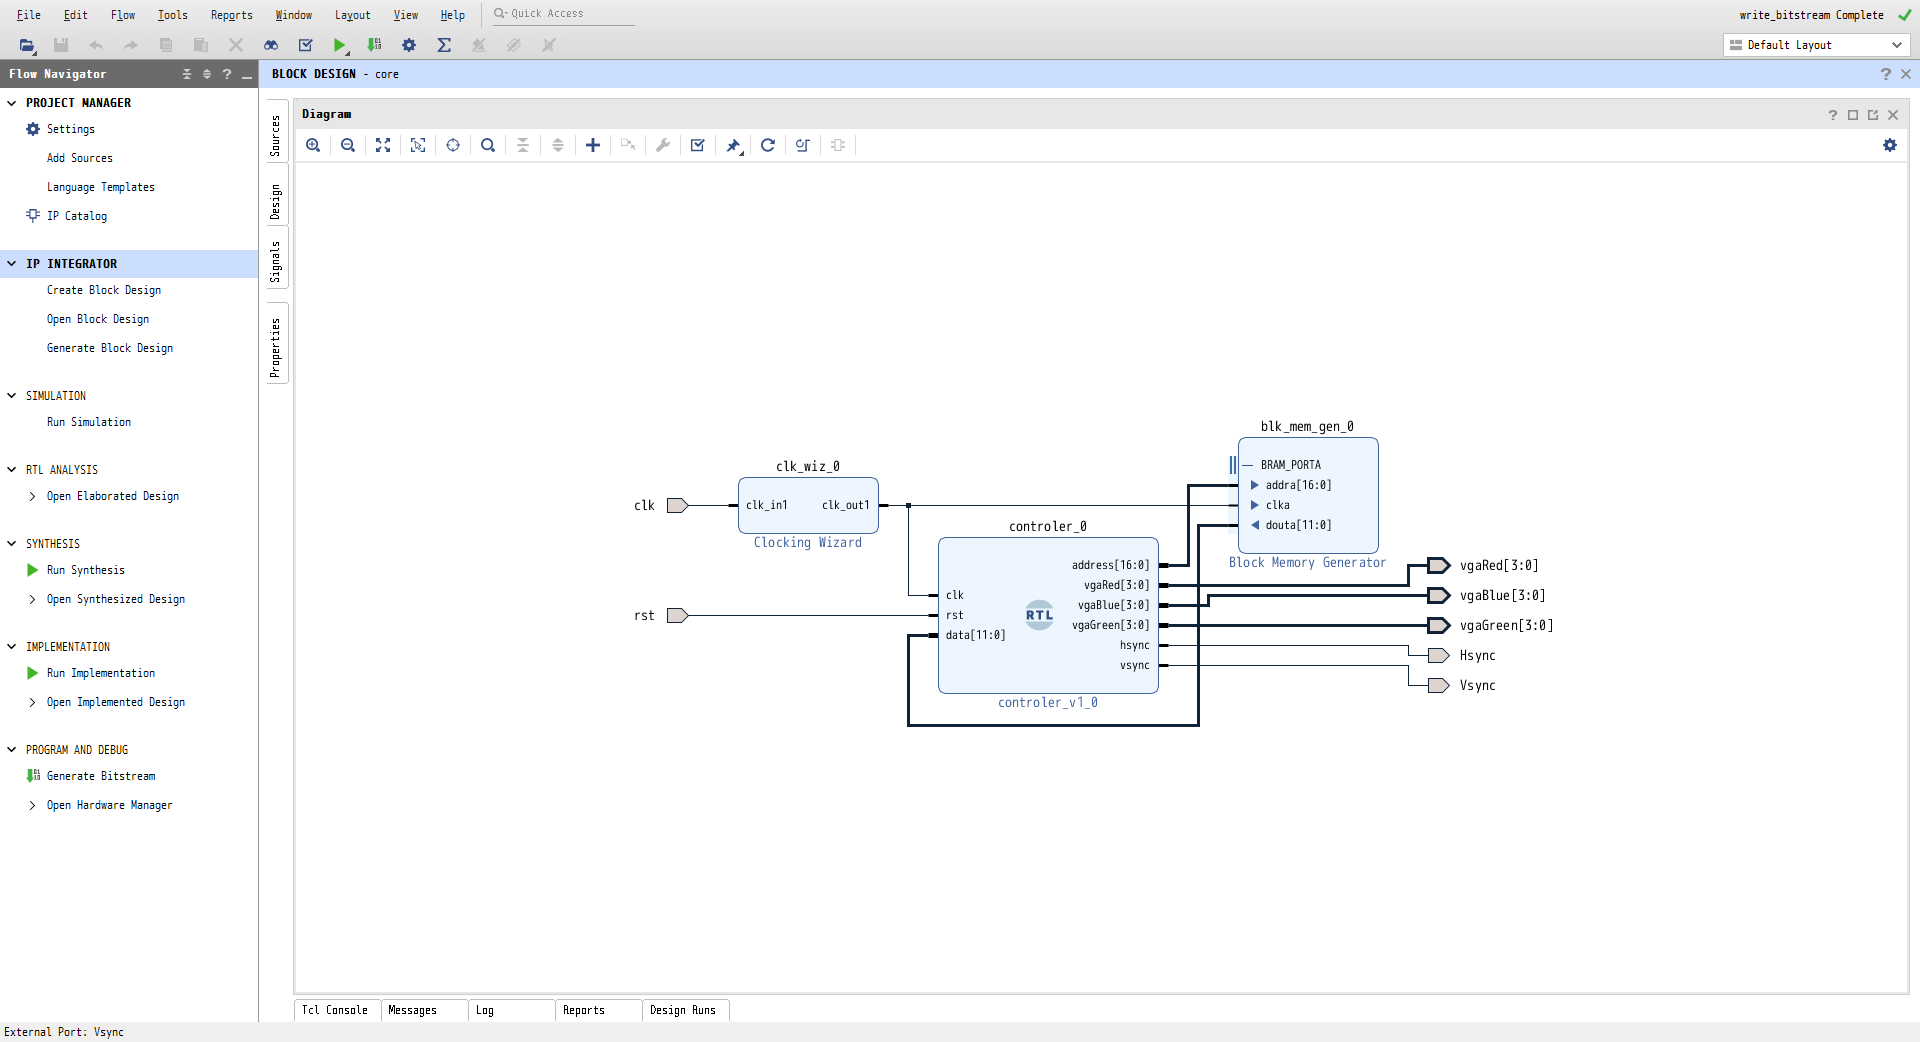Click the Sigma report icon in main toolbar
This screenshot has width=1920, height=1042.
(x=444, y=45)
